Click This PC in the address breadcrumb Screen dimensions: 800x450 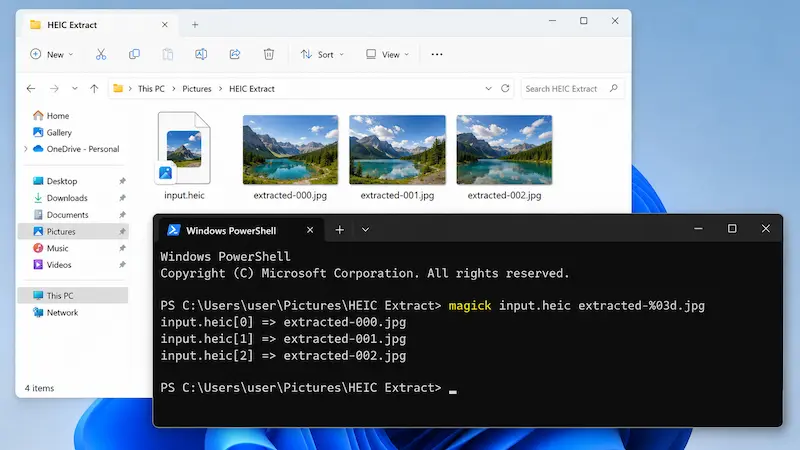click(151, 89)
